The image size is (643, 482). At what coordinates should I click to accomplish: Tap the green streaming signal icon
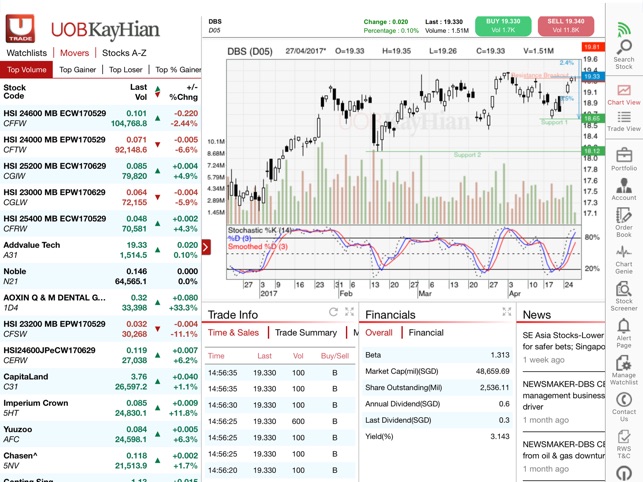[624, 29]
